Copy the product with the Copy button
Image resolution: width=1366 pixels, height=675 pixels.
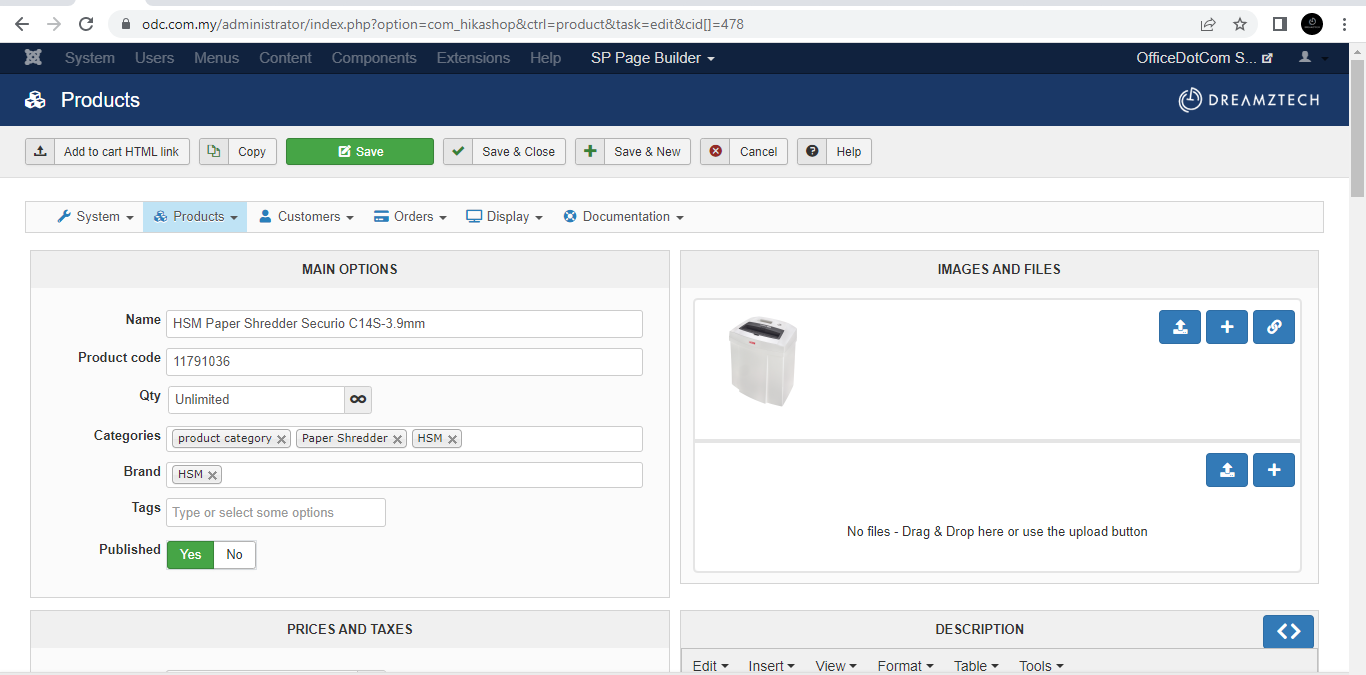pos(238,151)
